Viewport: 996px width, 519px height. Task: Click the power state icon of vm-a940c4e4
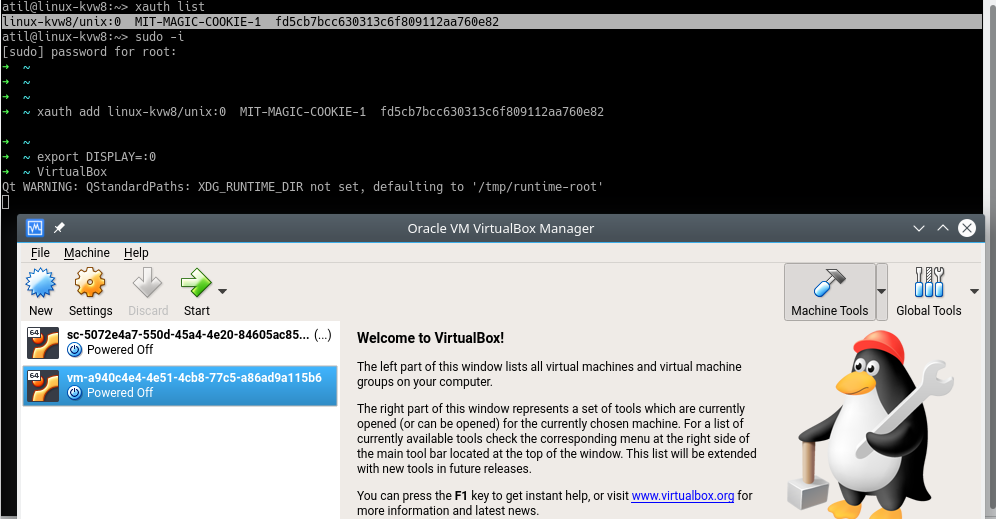pos(74,393)
